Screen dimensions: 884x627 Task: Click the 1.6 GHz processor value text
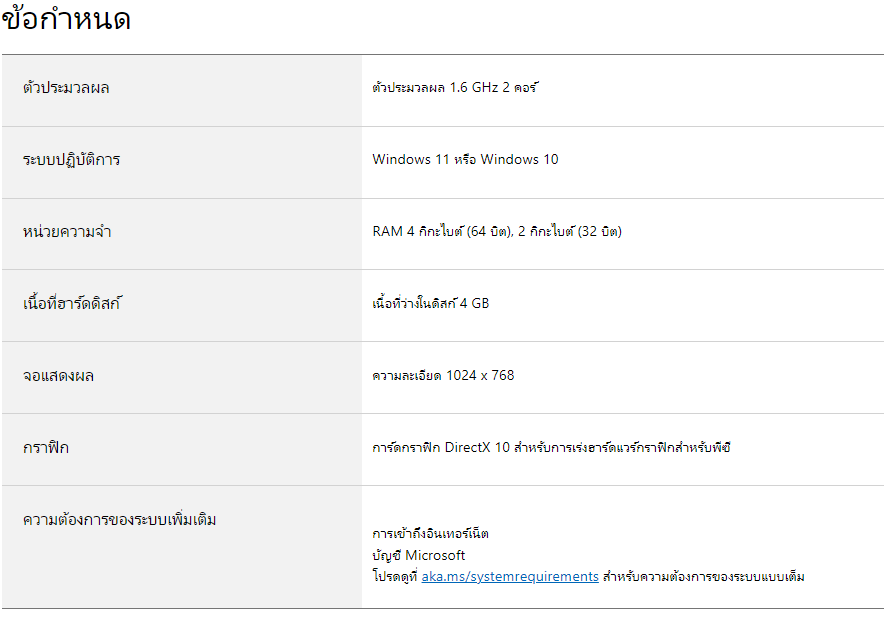pyautogui.click(x=455, y=88)
